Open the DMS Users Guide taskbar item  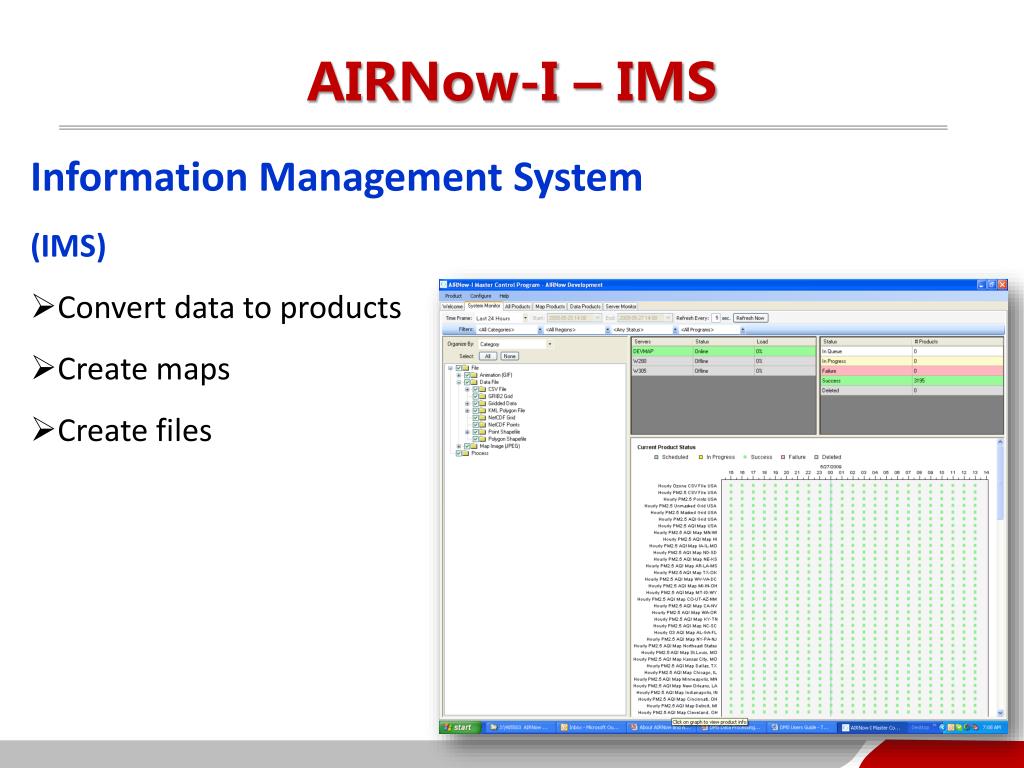coord(800,728)
